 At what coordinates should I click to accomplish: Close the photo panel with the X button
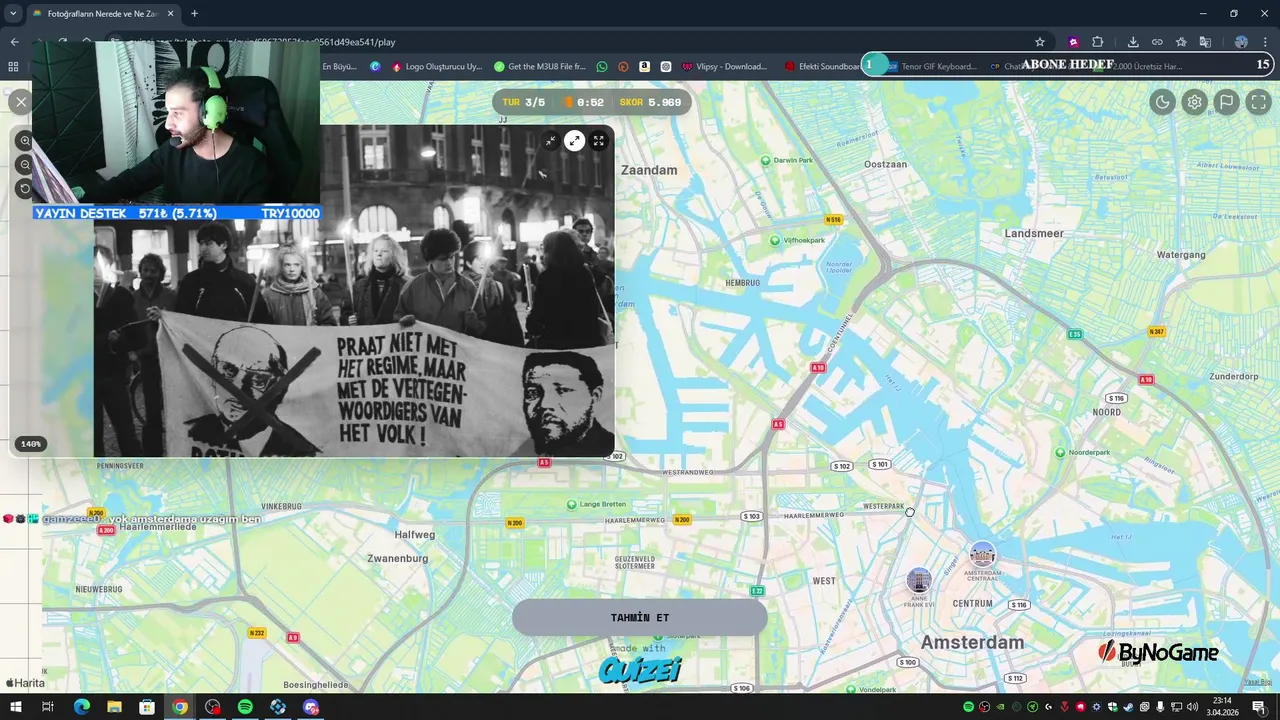(20, 101)
